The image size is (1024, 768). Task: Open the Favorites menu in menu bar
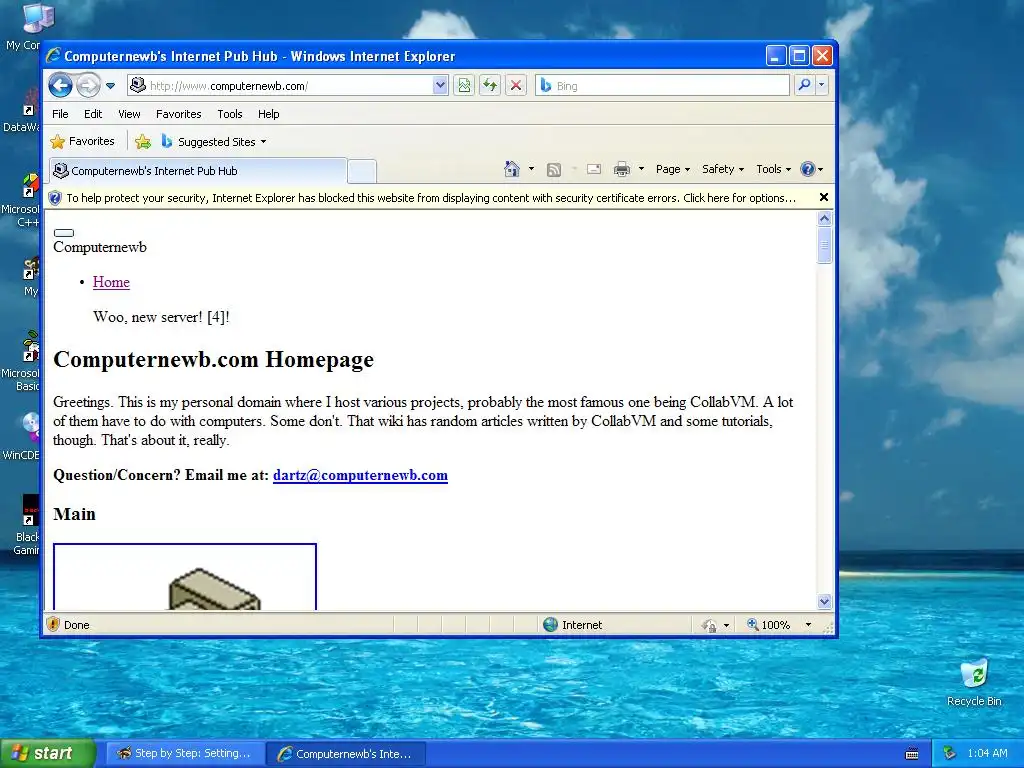(x=178, y=114)
